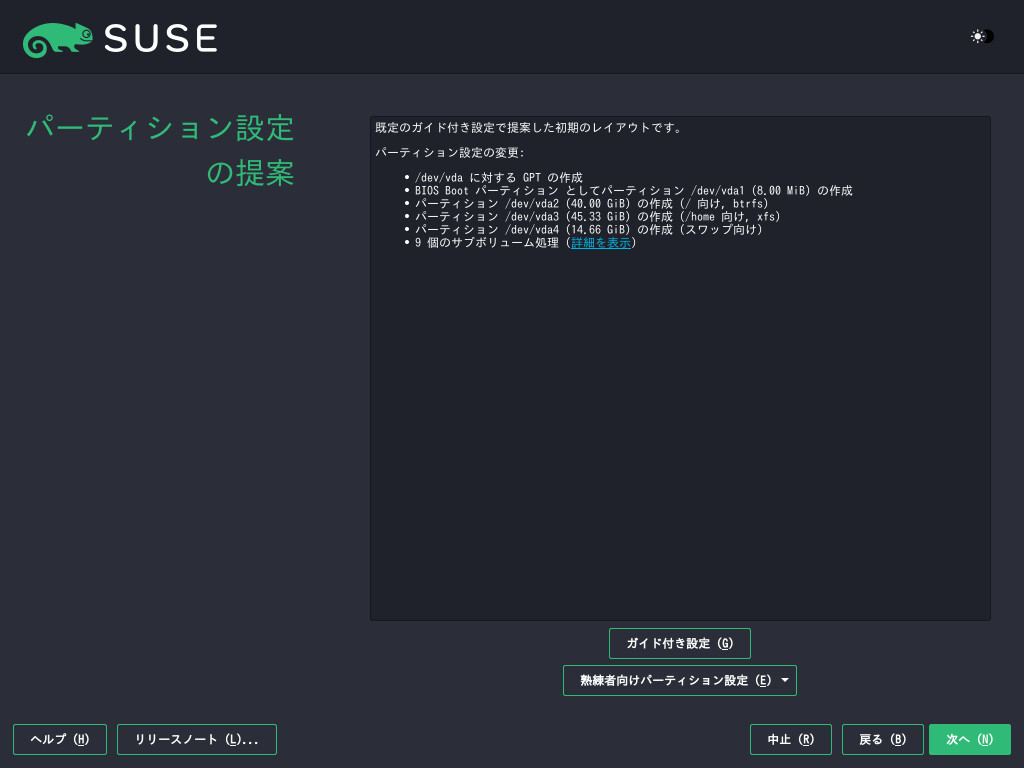
Task: Select the /dev/vda3 xfs home partition line
Action: click(597, 216)
